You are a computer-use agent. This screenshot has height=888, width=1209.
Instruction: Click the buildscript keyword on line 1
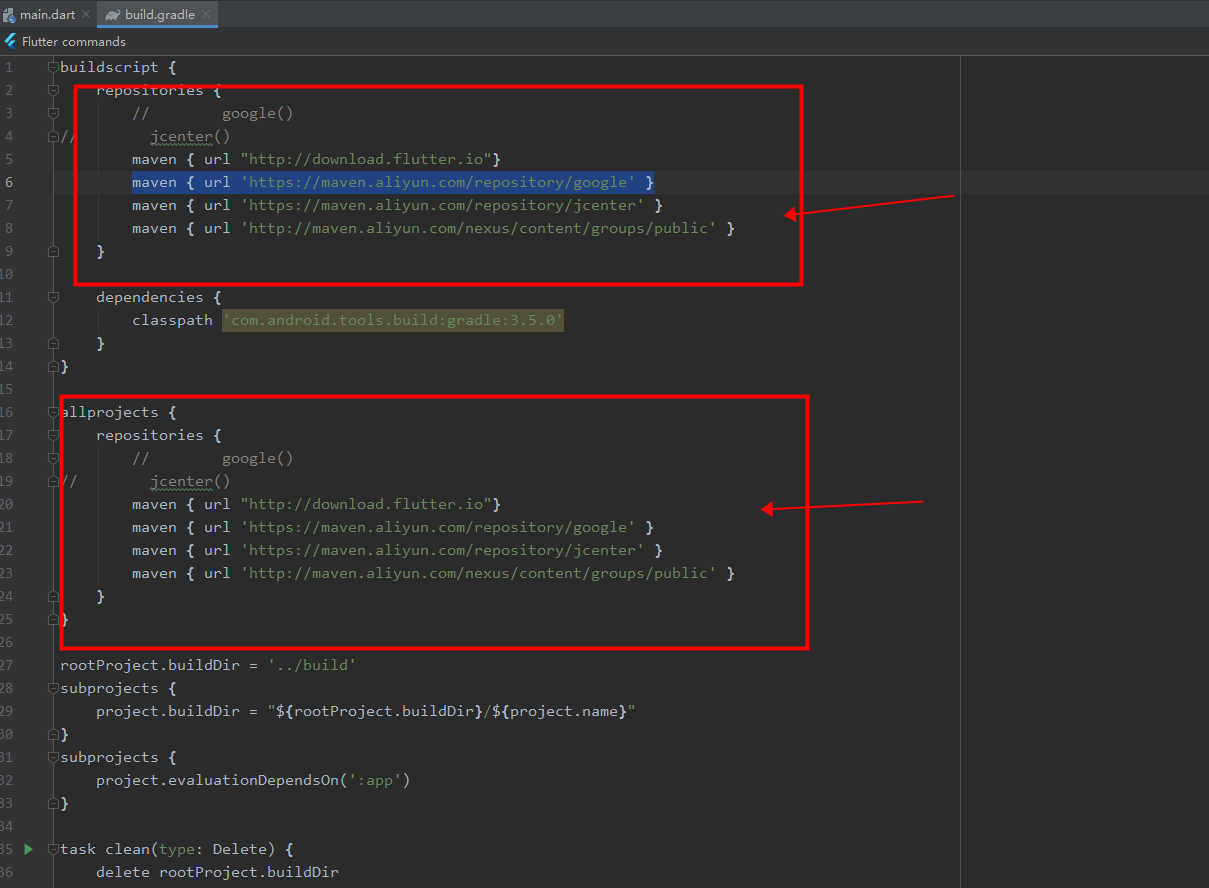pos(109,67)
